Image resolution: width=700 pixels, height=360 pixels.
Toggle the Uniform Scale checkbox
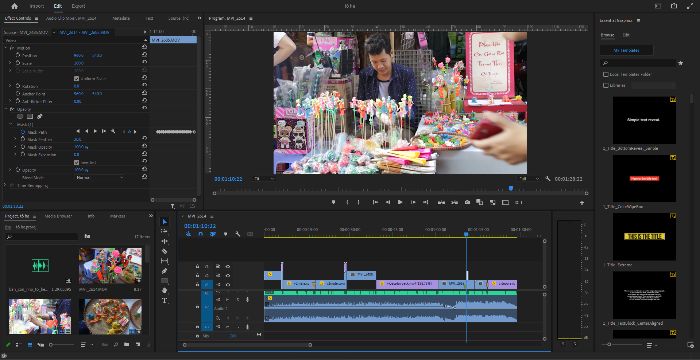tap(76, 79)
